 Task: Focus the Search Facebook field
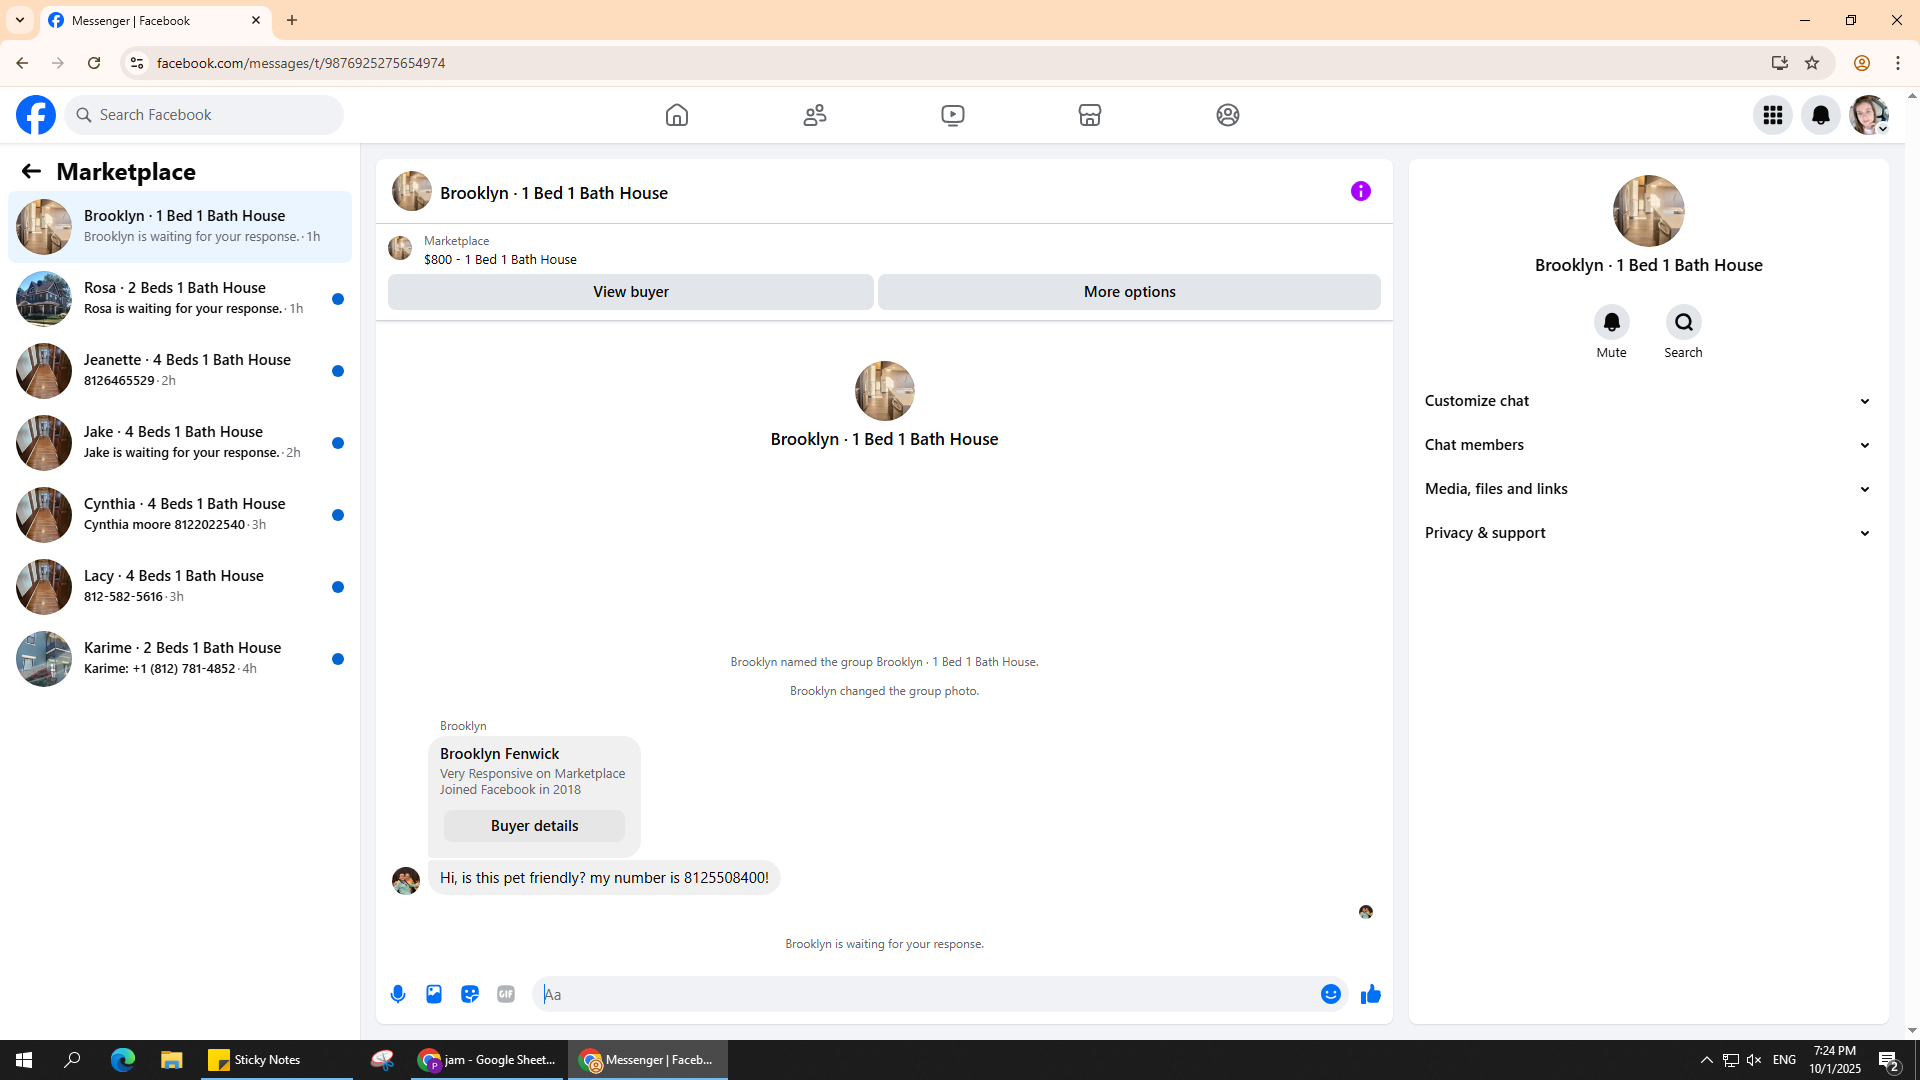click(x=204, y=115)
